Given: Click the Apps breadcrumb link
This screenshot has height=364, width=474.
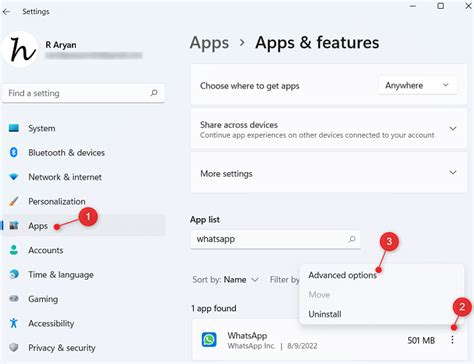Looking at the screenshot, I should pos(209,43).
